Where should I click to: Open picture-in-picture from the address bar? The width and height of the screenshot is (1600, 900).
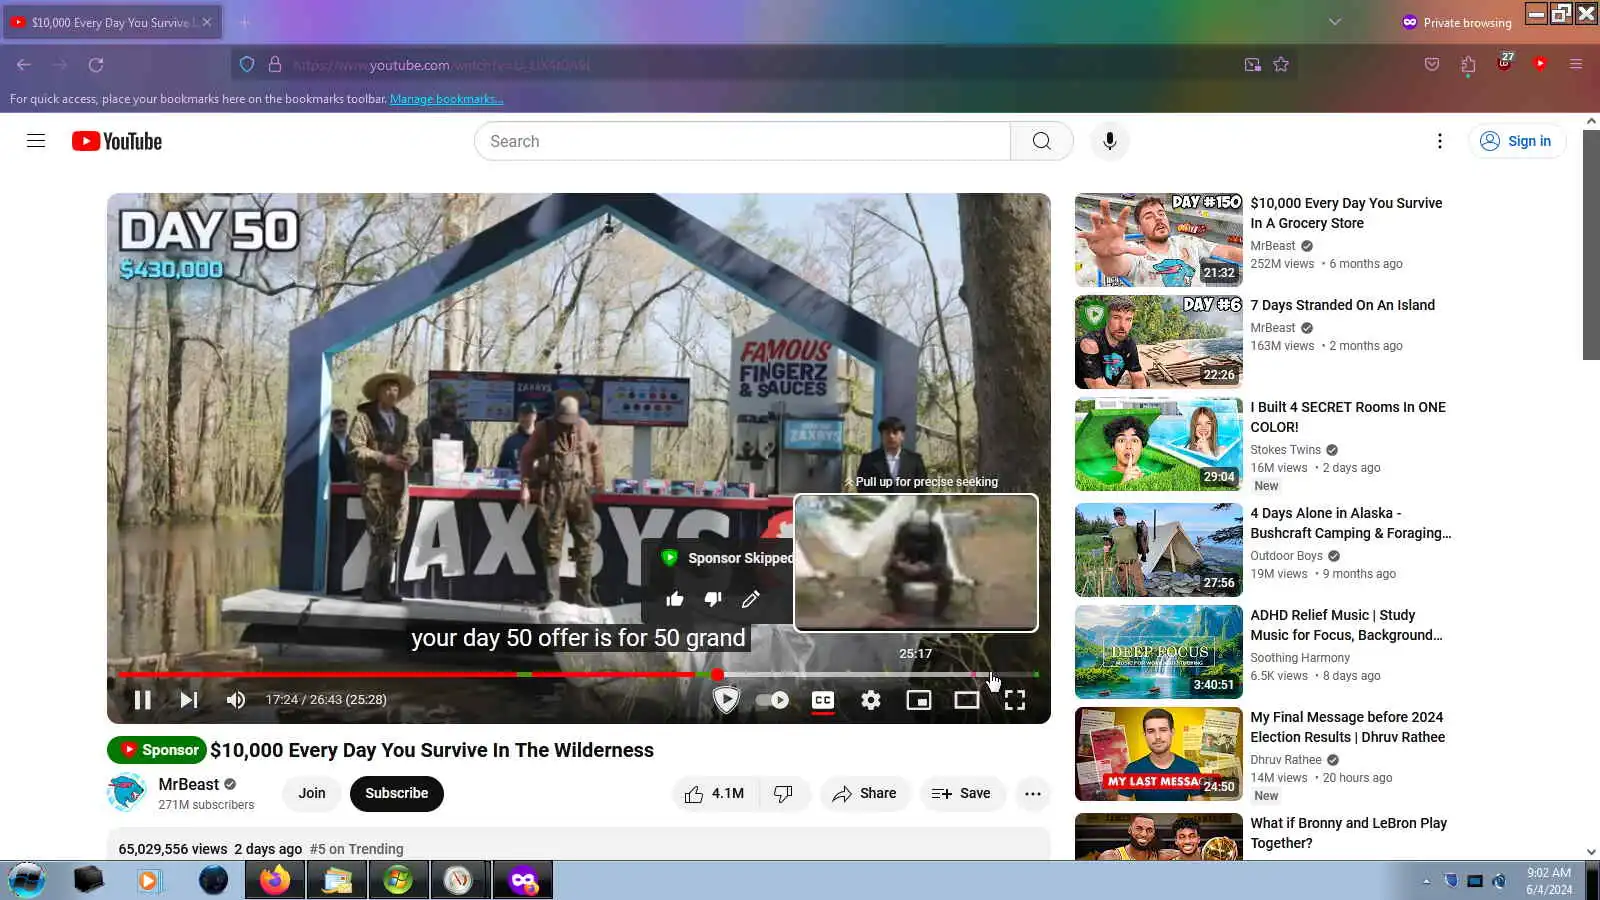pyautogui.click(x=1252, y=65)
